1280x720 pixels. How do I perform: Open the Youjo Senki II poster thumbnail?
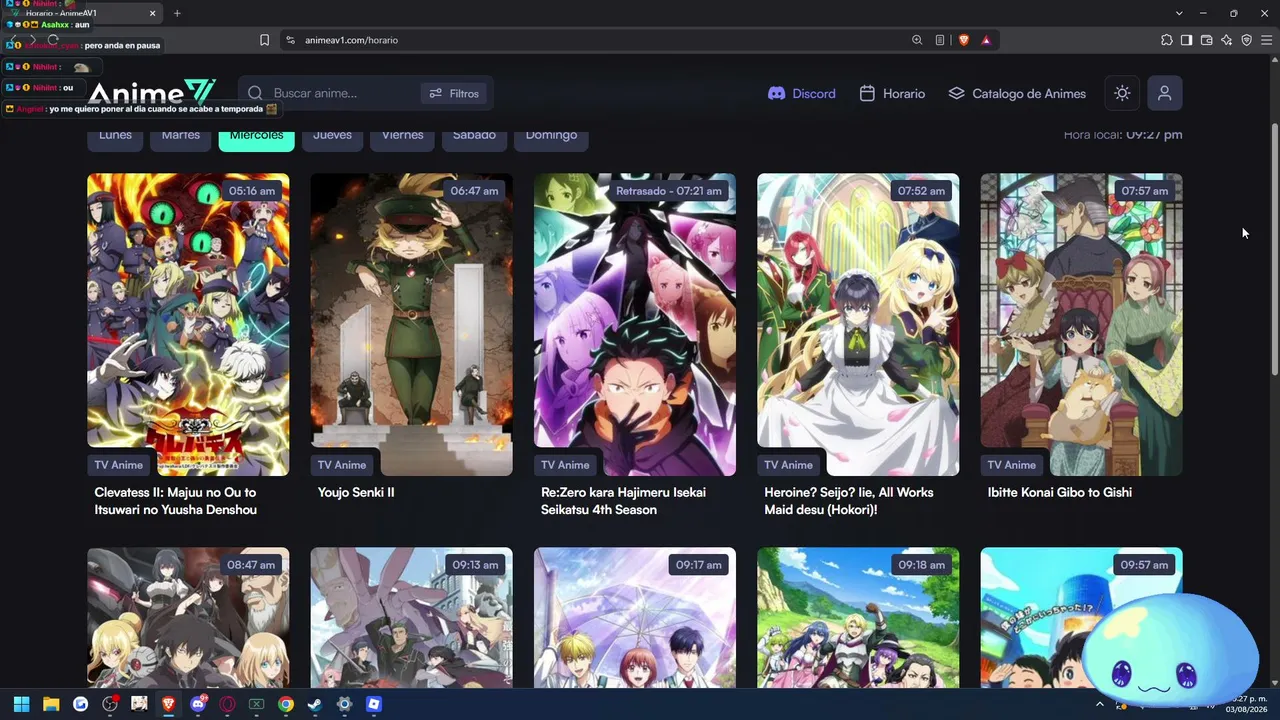pyautogui.click(x=412, y=324)
